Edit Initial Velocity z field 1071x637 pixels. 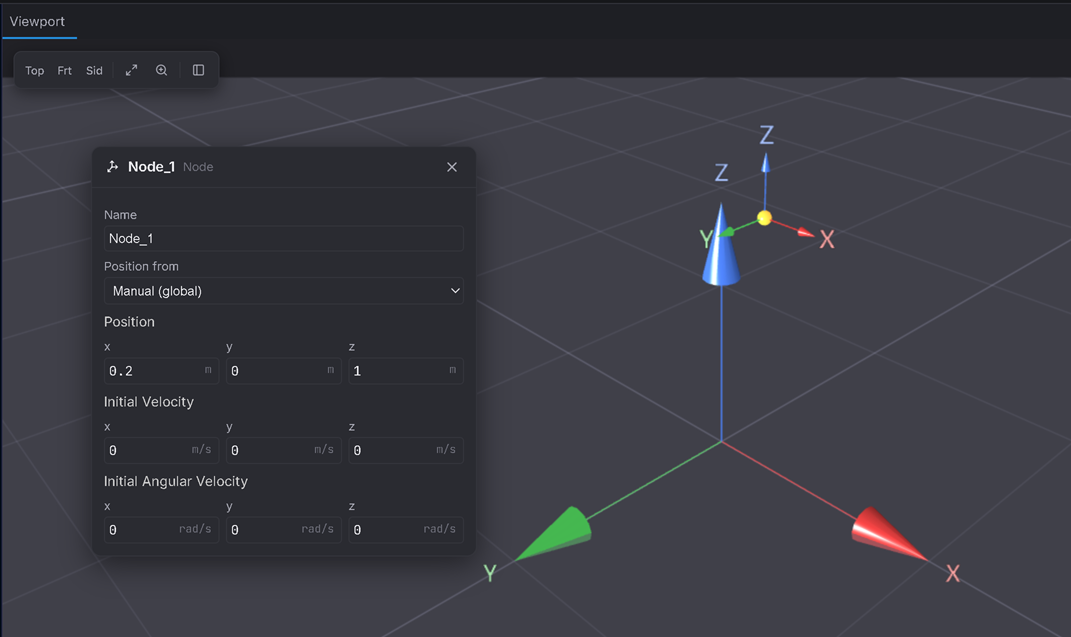(x=406, y=450)
